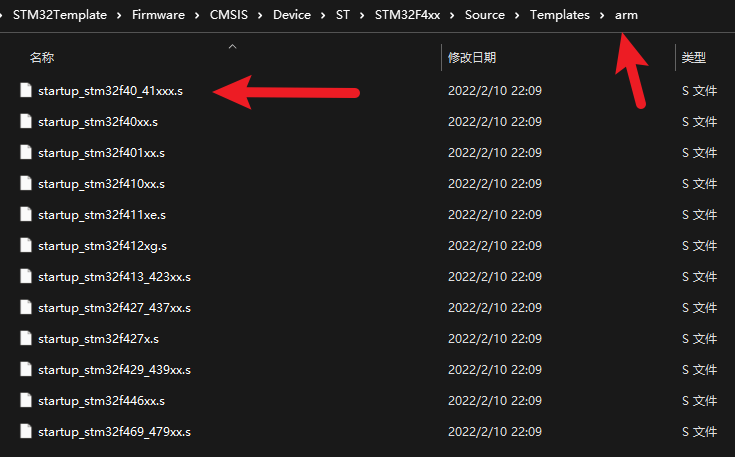Select the startup_stm32f429_439xx.s file name

[114, 370]
